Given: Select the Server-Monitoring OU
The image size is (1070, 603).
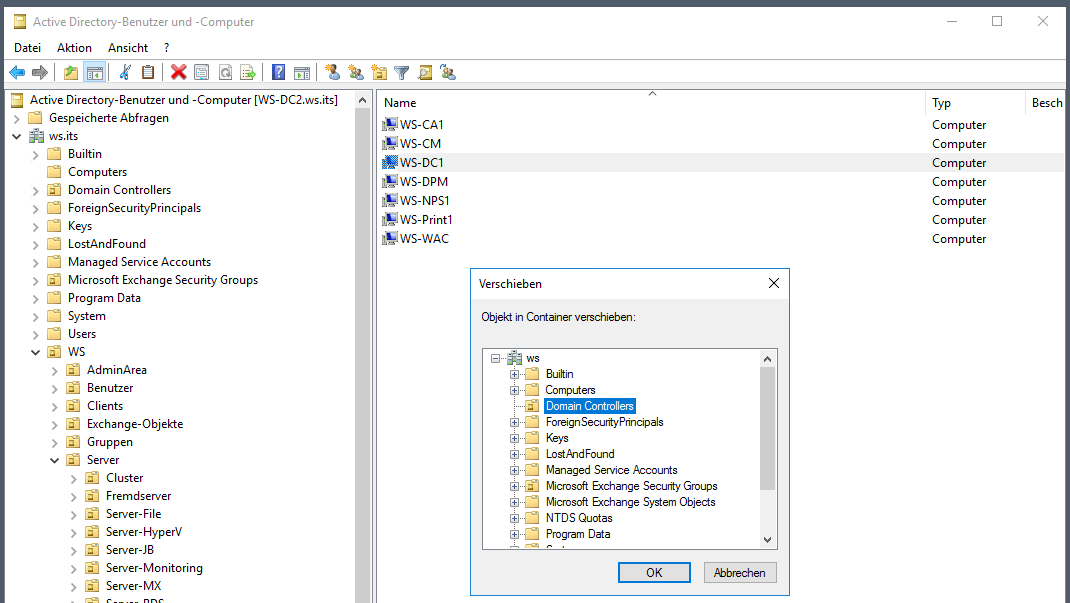Looking at the screenshot, I should 154,568.
